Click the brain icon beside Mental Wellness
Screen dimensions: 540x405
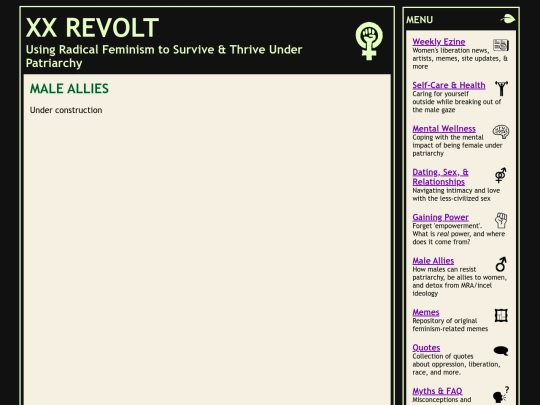pyautogui.click(x=501, y=132)
